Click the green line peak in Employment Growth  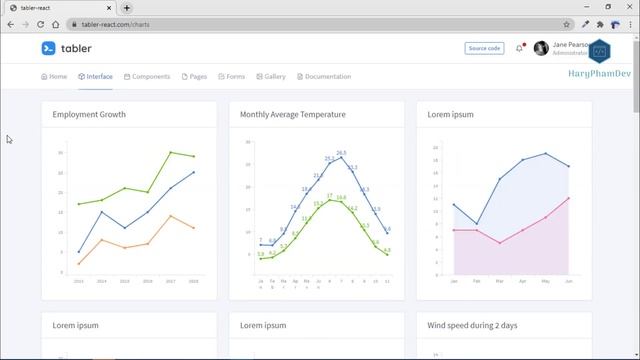pyautogui.click(x=171, y=152)
